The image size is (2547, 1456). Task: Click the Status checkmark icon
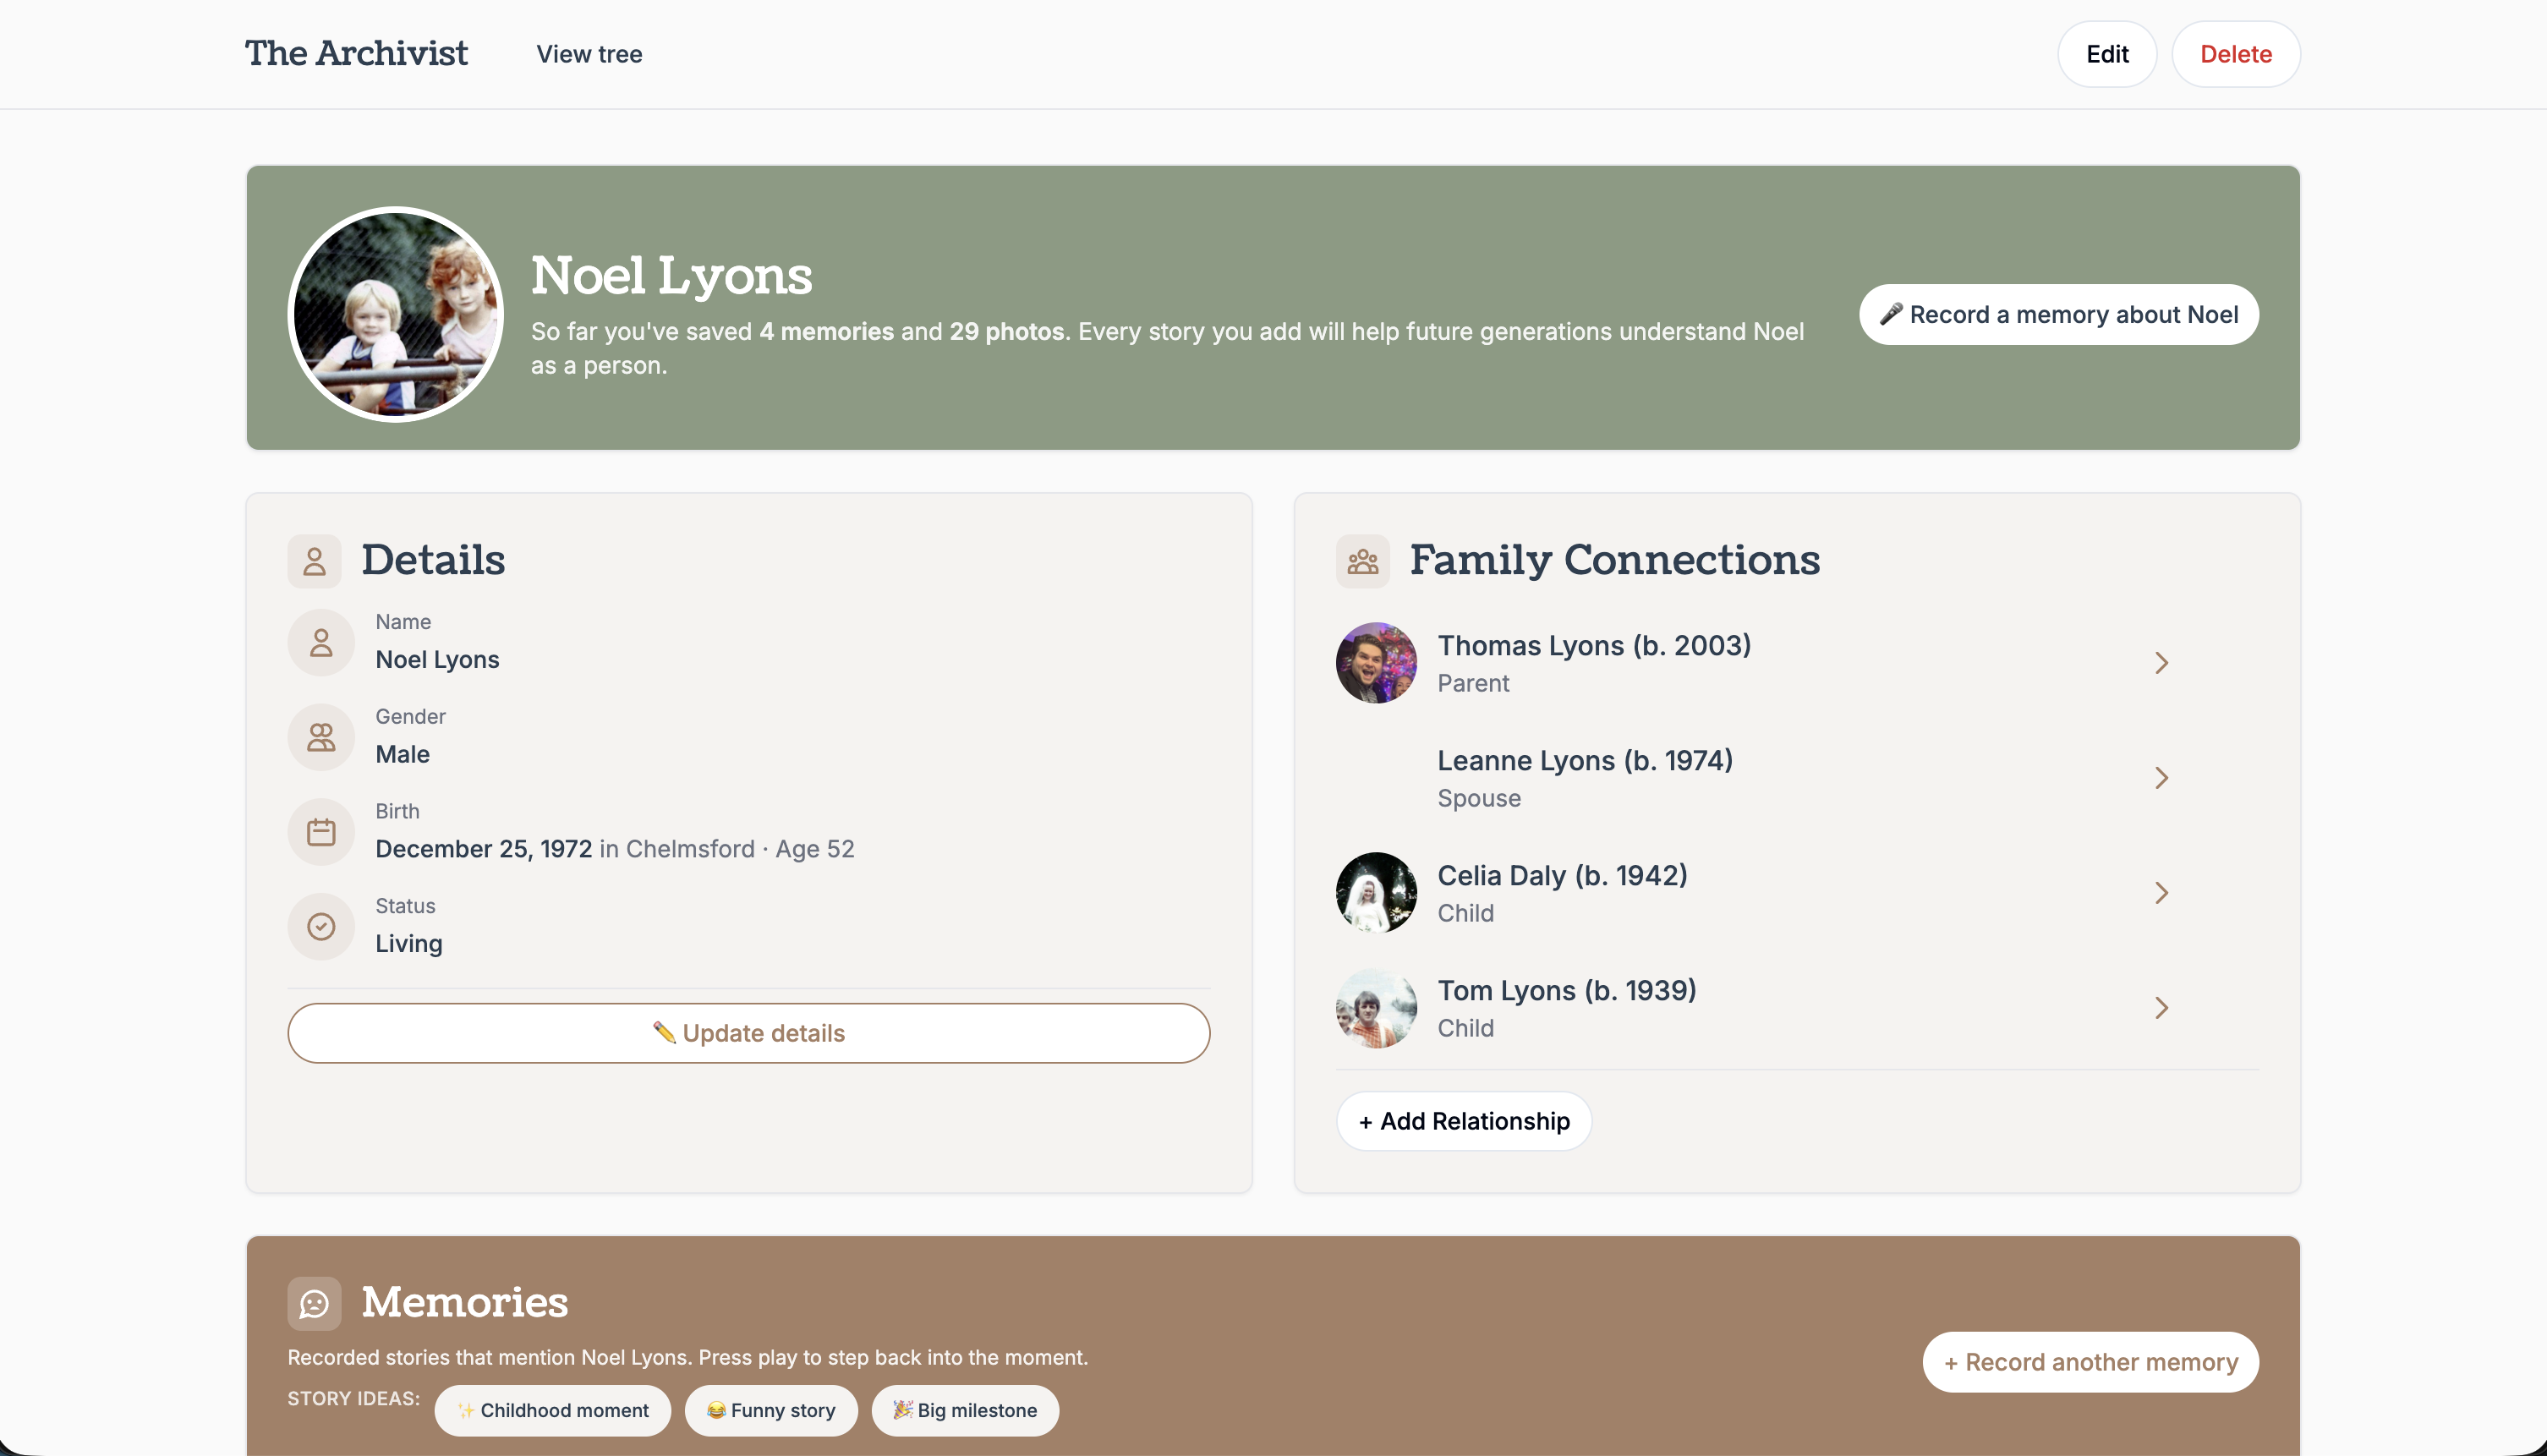click(320, 926)
